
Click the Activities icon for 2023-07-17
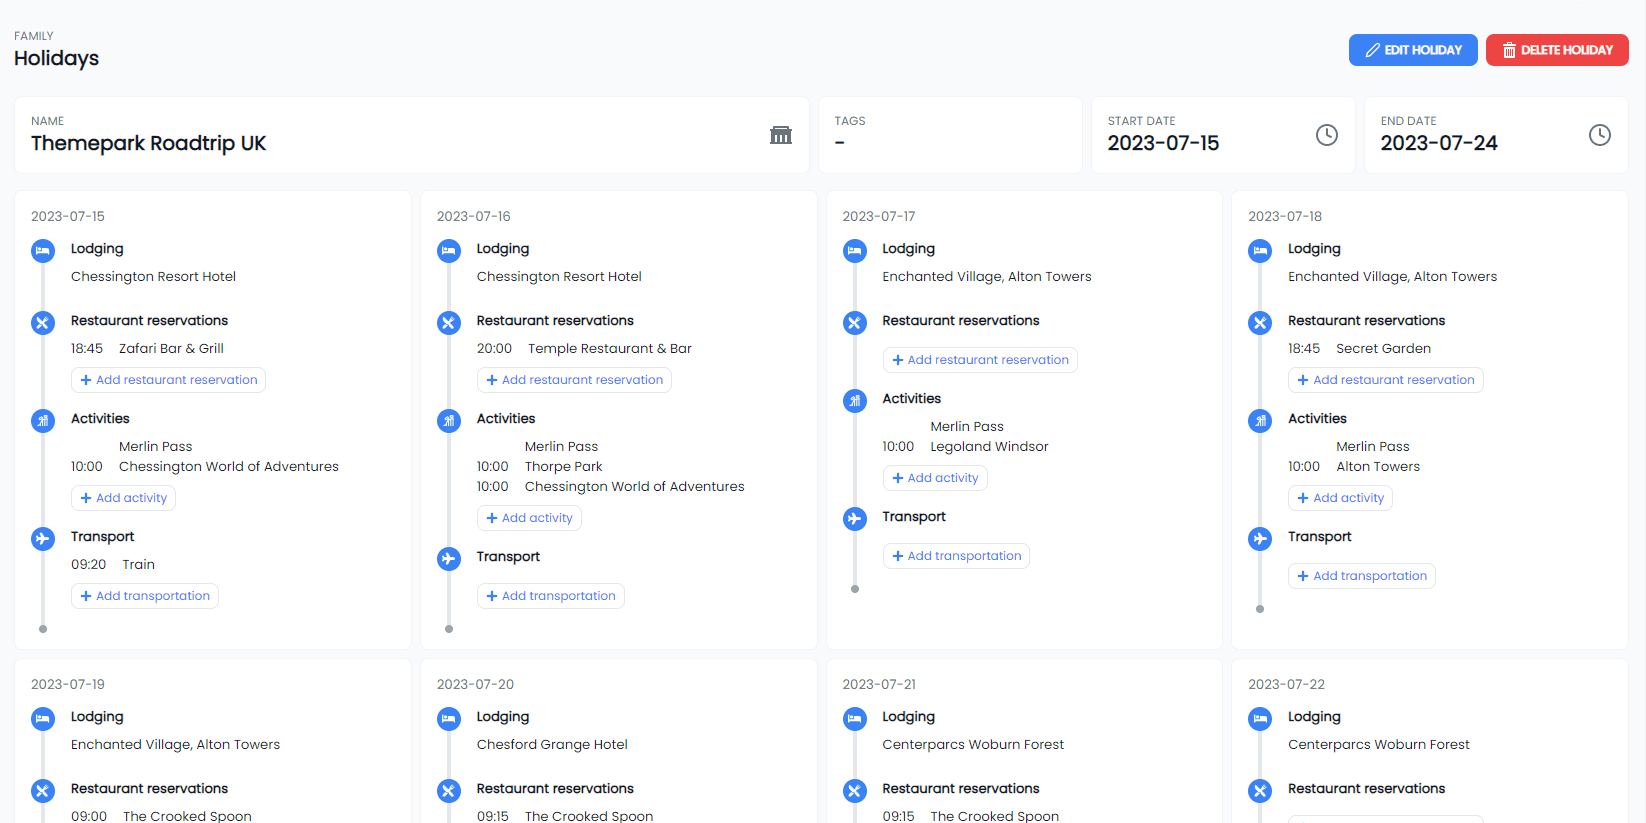point(855,401)
